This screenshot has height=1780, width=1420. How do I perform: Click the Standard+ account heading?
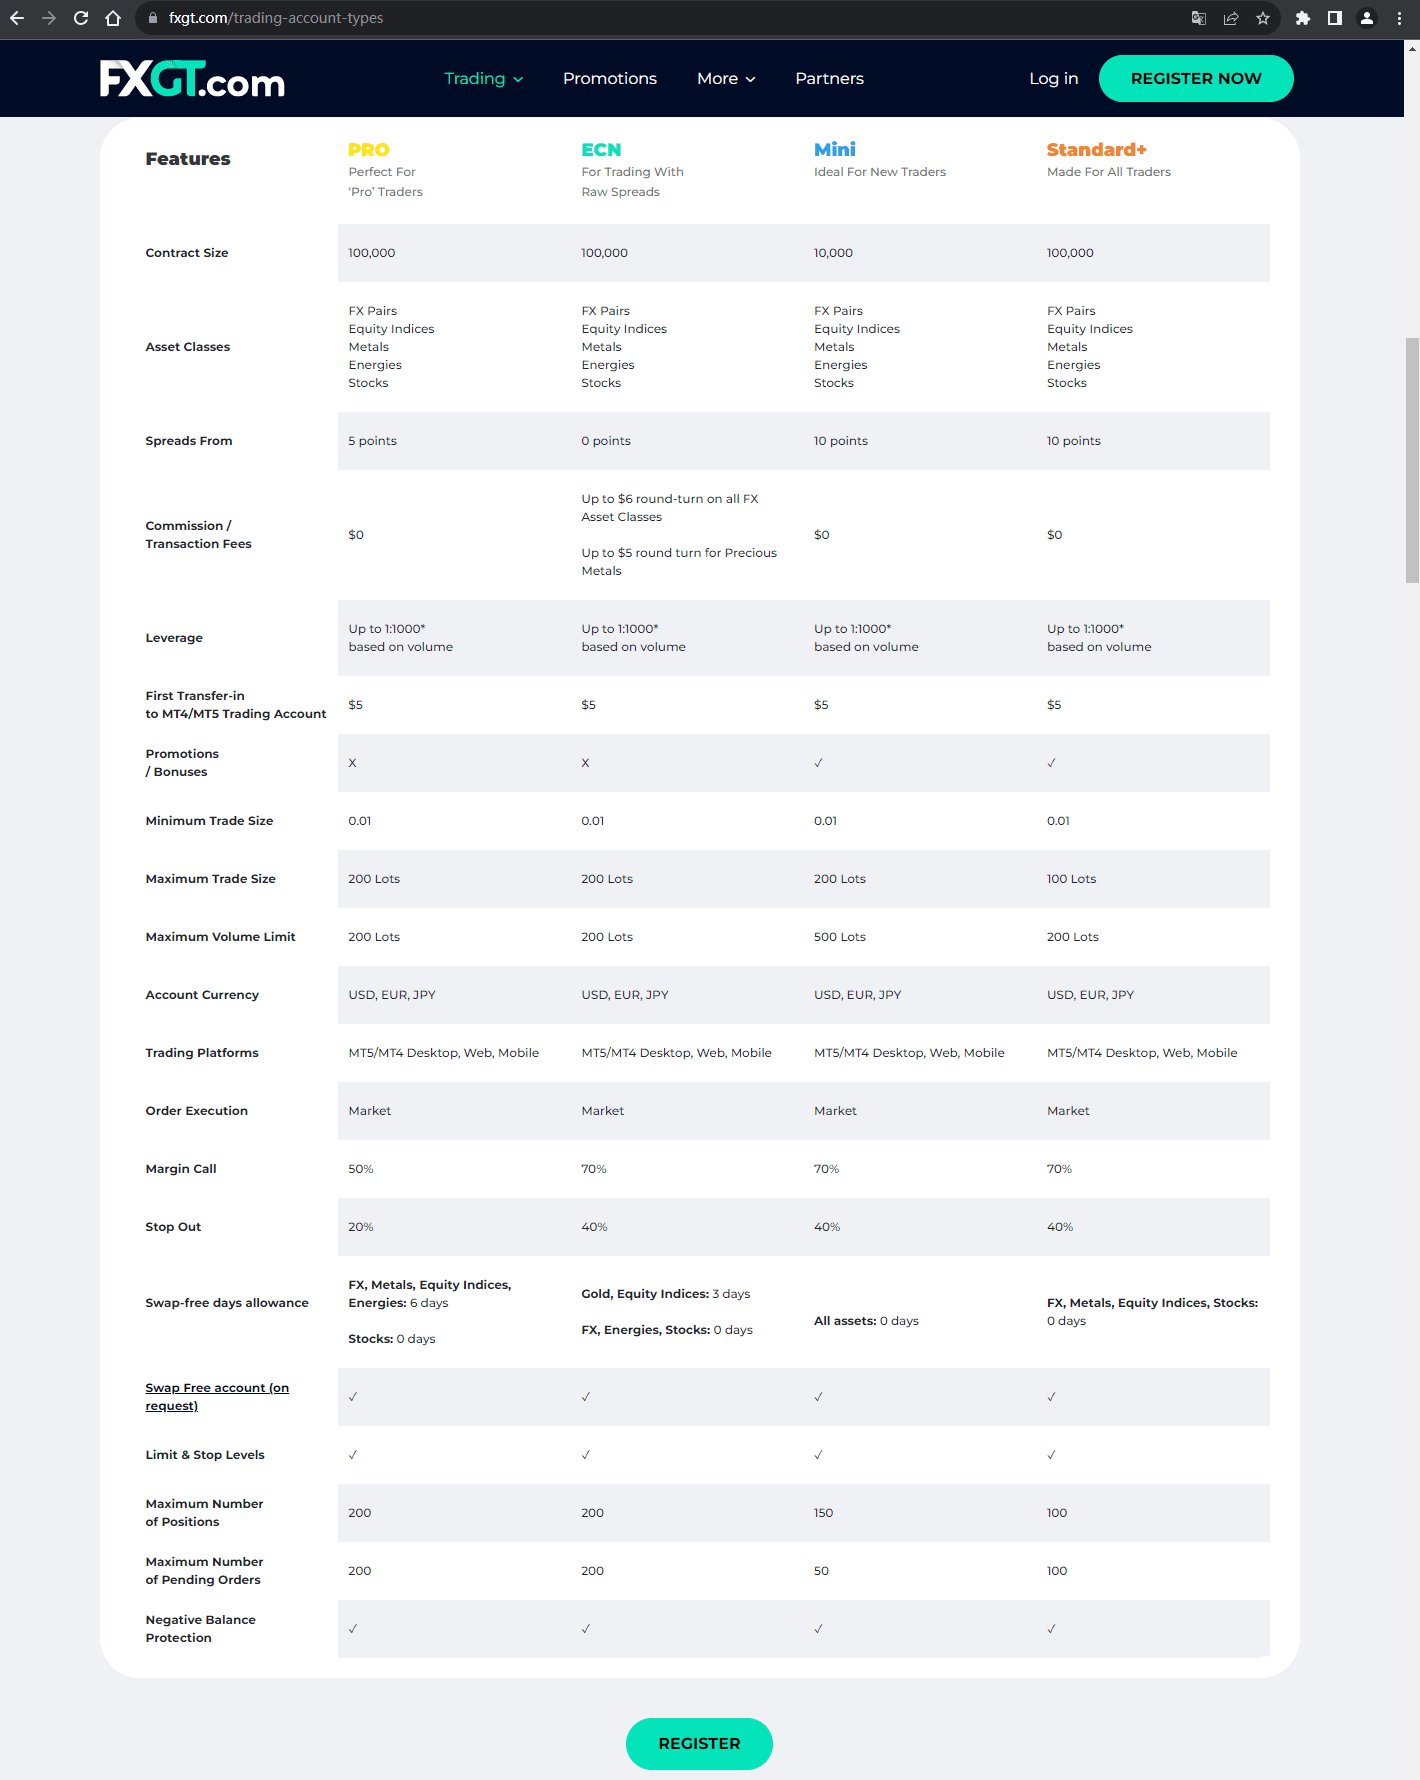[x=1097, y=149]
